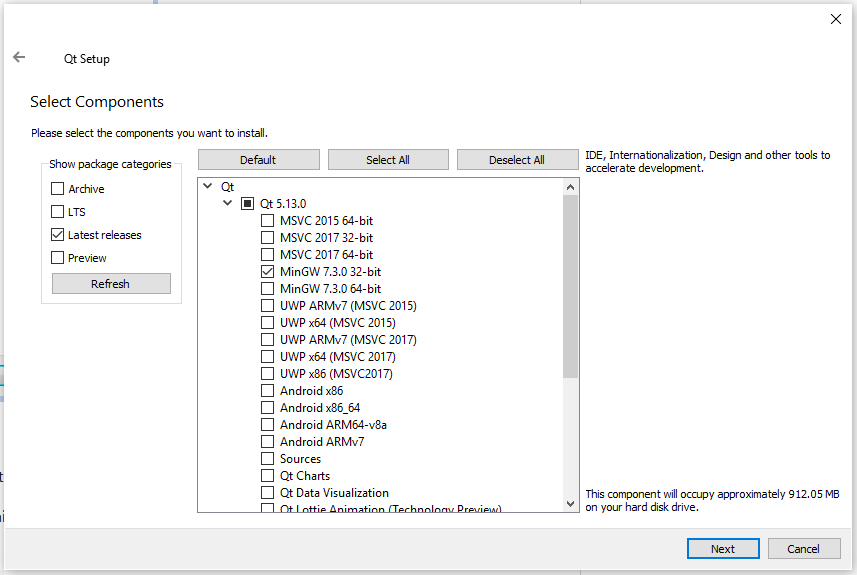Check Android ARM64-v8a component
This screenshot has width=857, height=575.
coord(267,425)
